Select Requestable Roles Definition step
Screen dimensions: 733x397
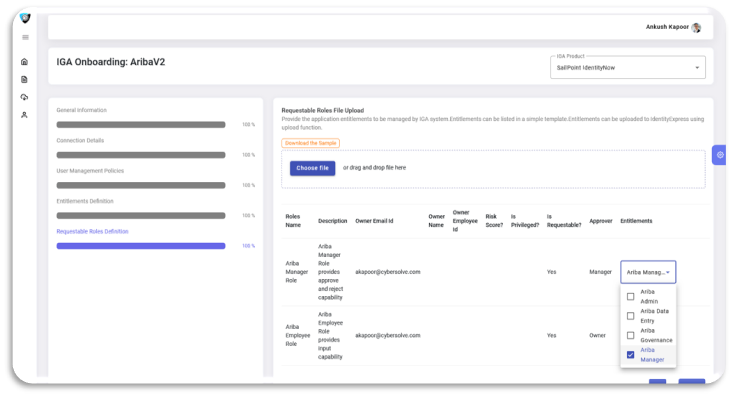pos(93,232)
